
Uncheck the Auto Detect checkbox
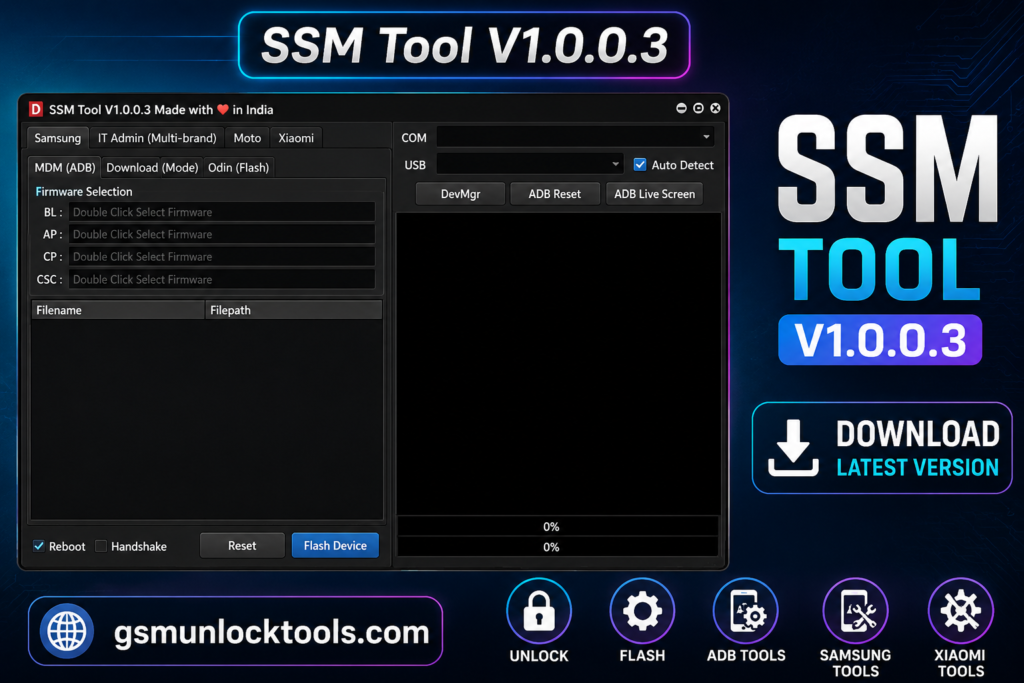coord(640,165)
